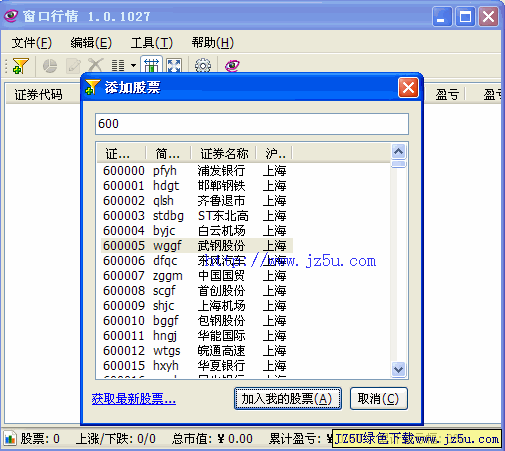Click the pink eye toolbar icon
This screenshot has height=451, width=505.
(232, 66)
